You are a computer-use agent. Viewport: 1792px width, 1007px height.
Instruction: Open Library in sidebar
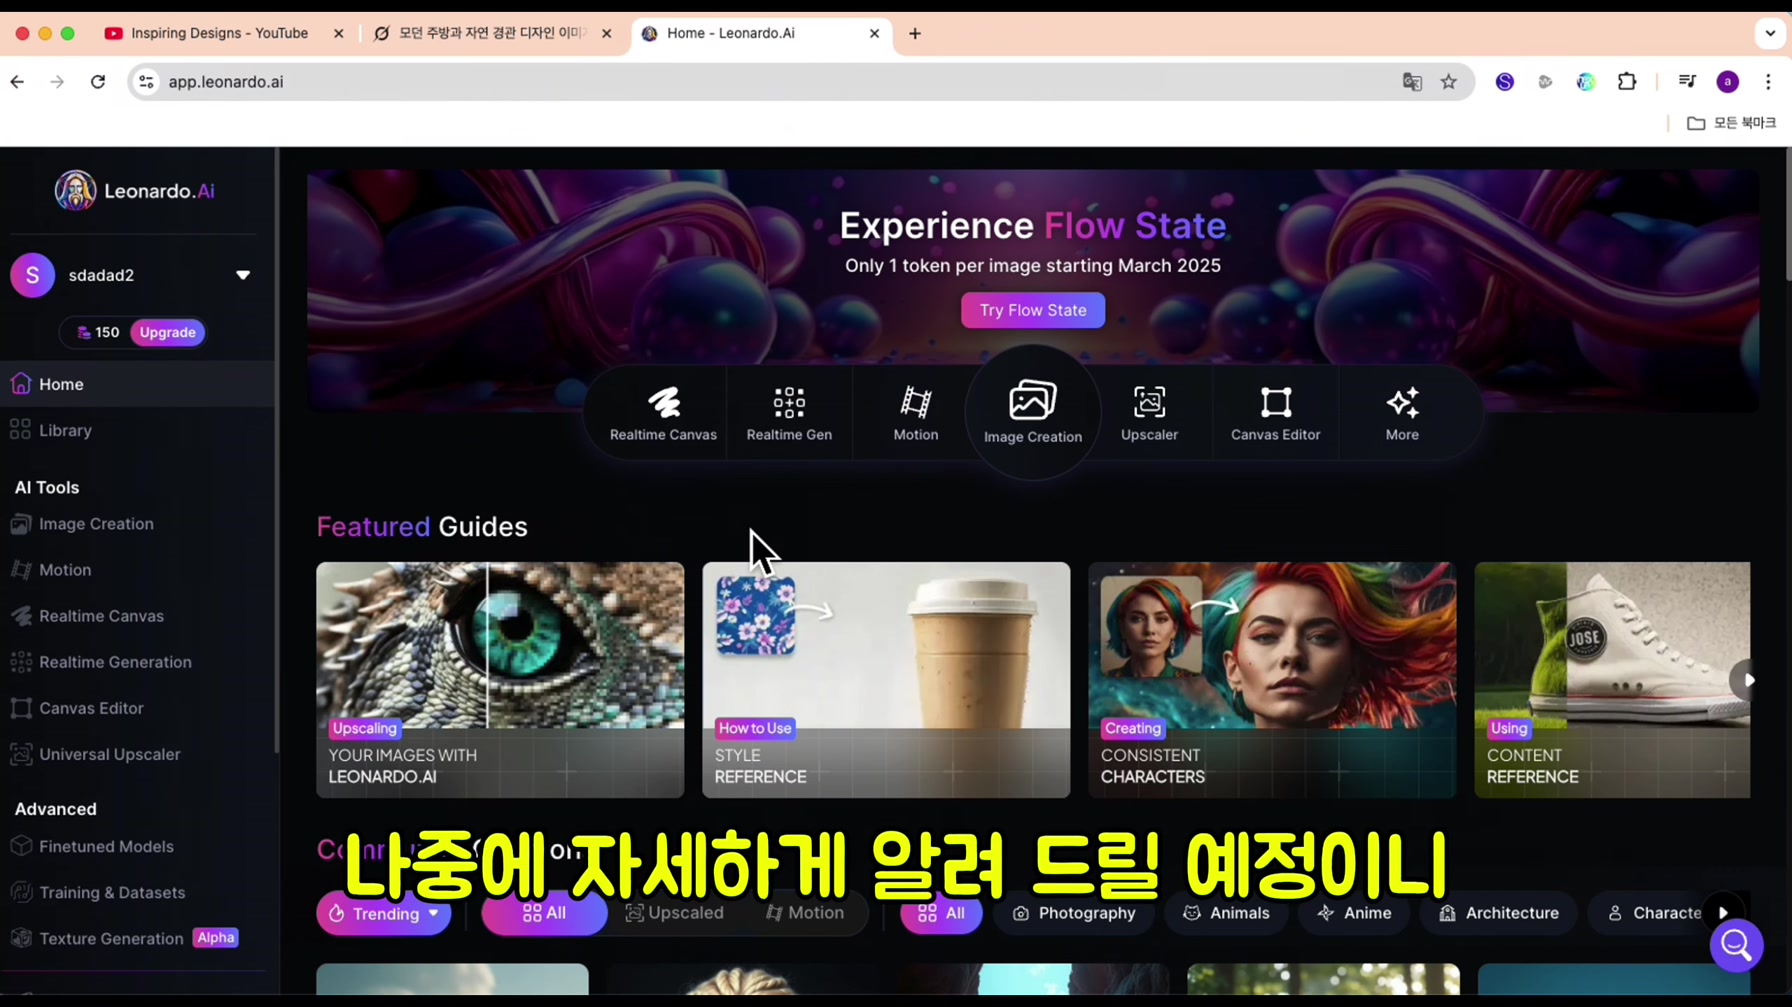pyautogui.click(x=137, y=430)
